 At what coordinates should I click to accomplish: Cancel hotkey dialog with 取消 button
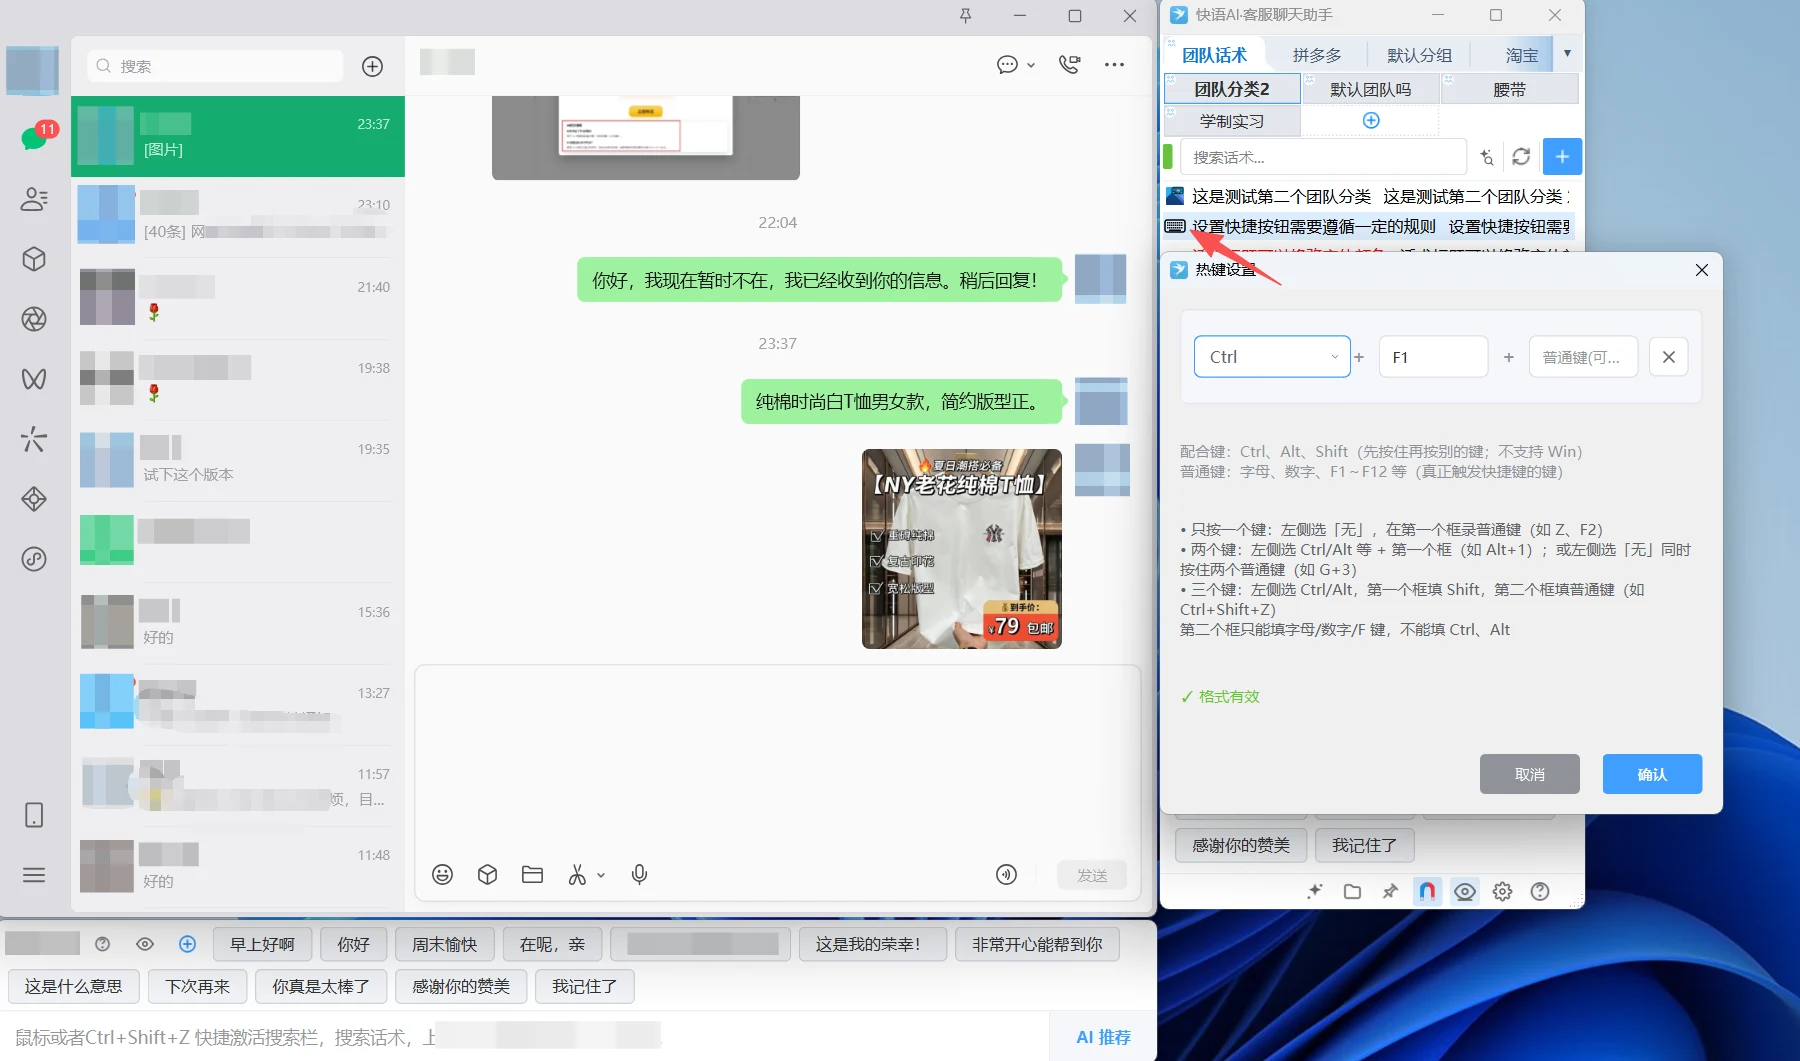point(1530,774)
